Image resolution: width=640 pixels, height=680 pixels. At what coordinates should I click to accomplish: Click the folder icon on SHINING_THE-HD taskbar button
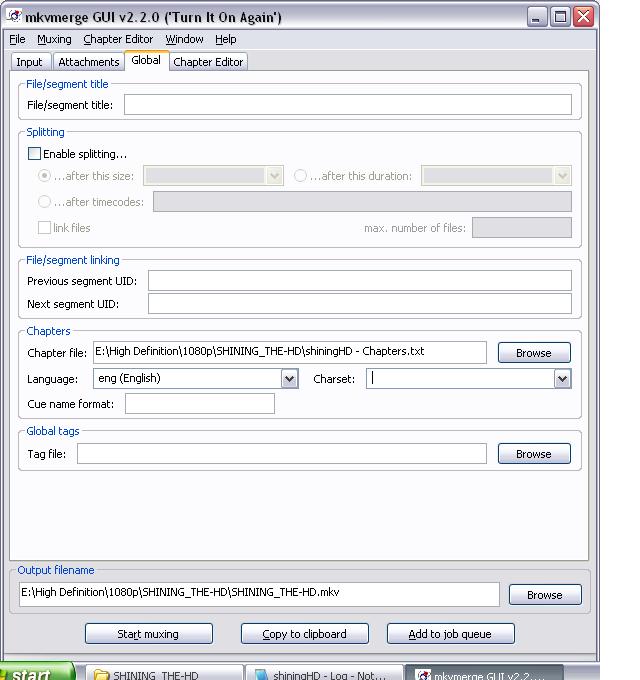coord(101,674)
